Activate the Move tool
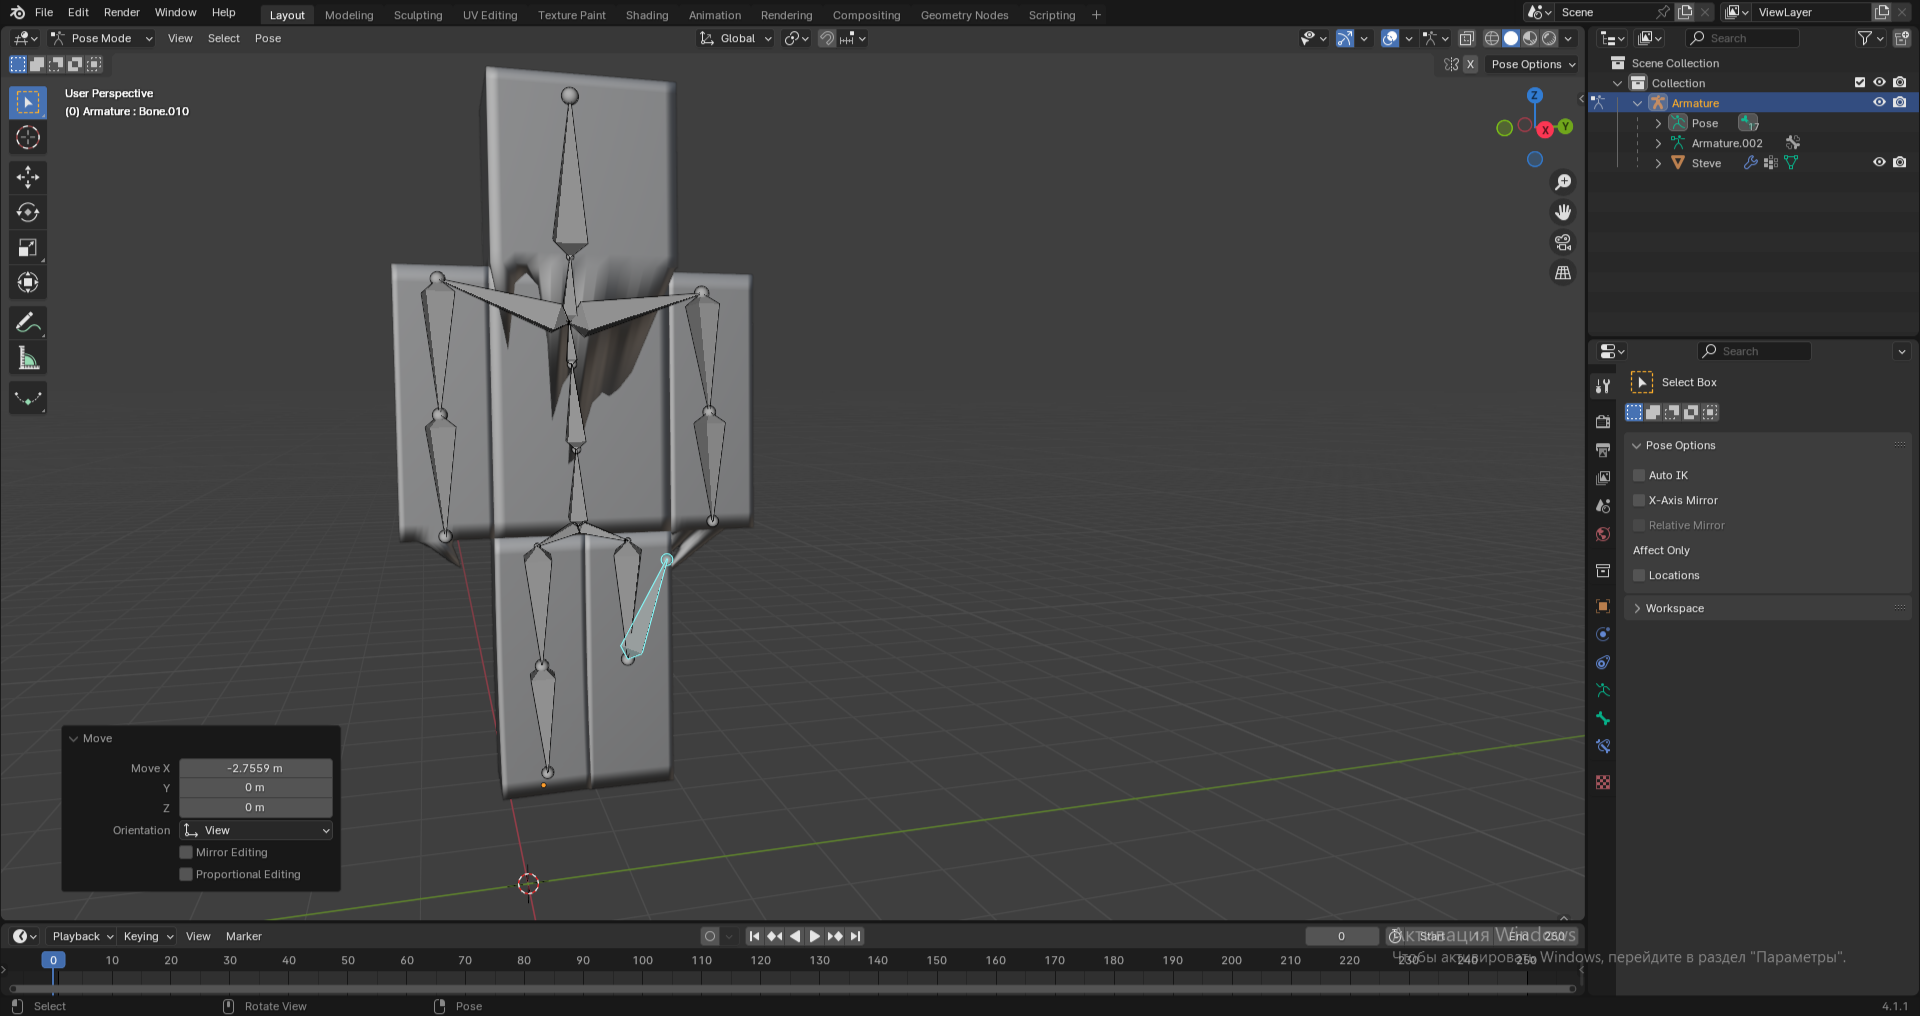 (28, 177)
